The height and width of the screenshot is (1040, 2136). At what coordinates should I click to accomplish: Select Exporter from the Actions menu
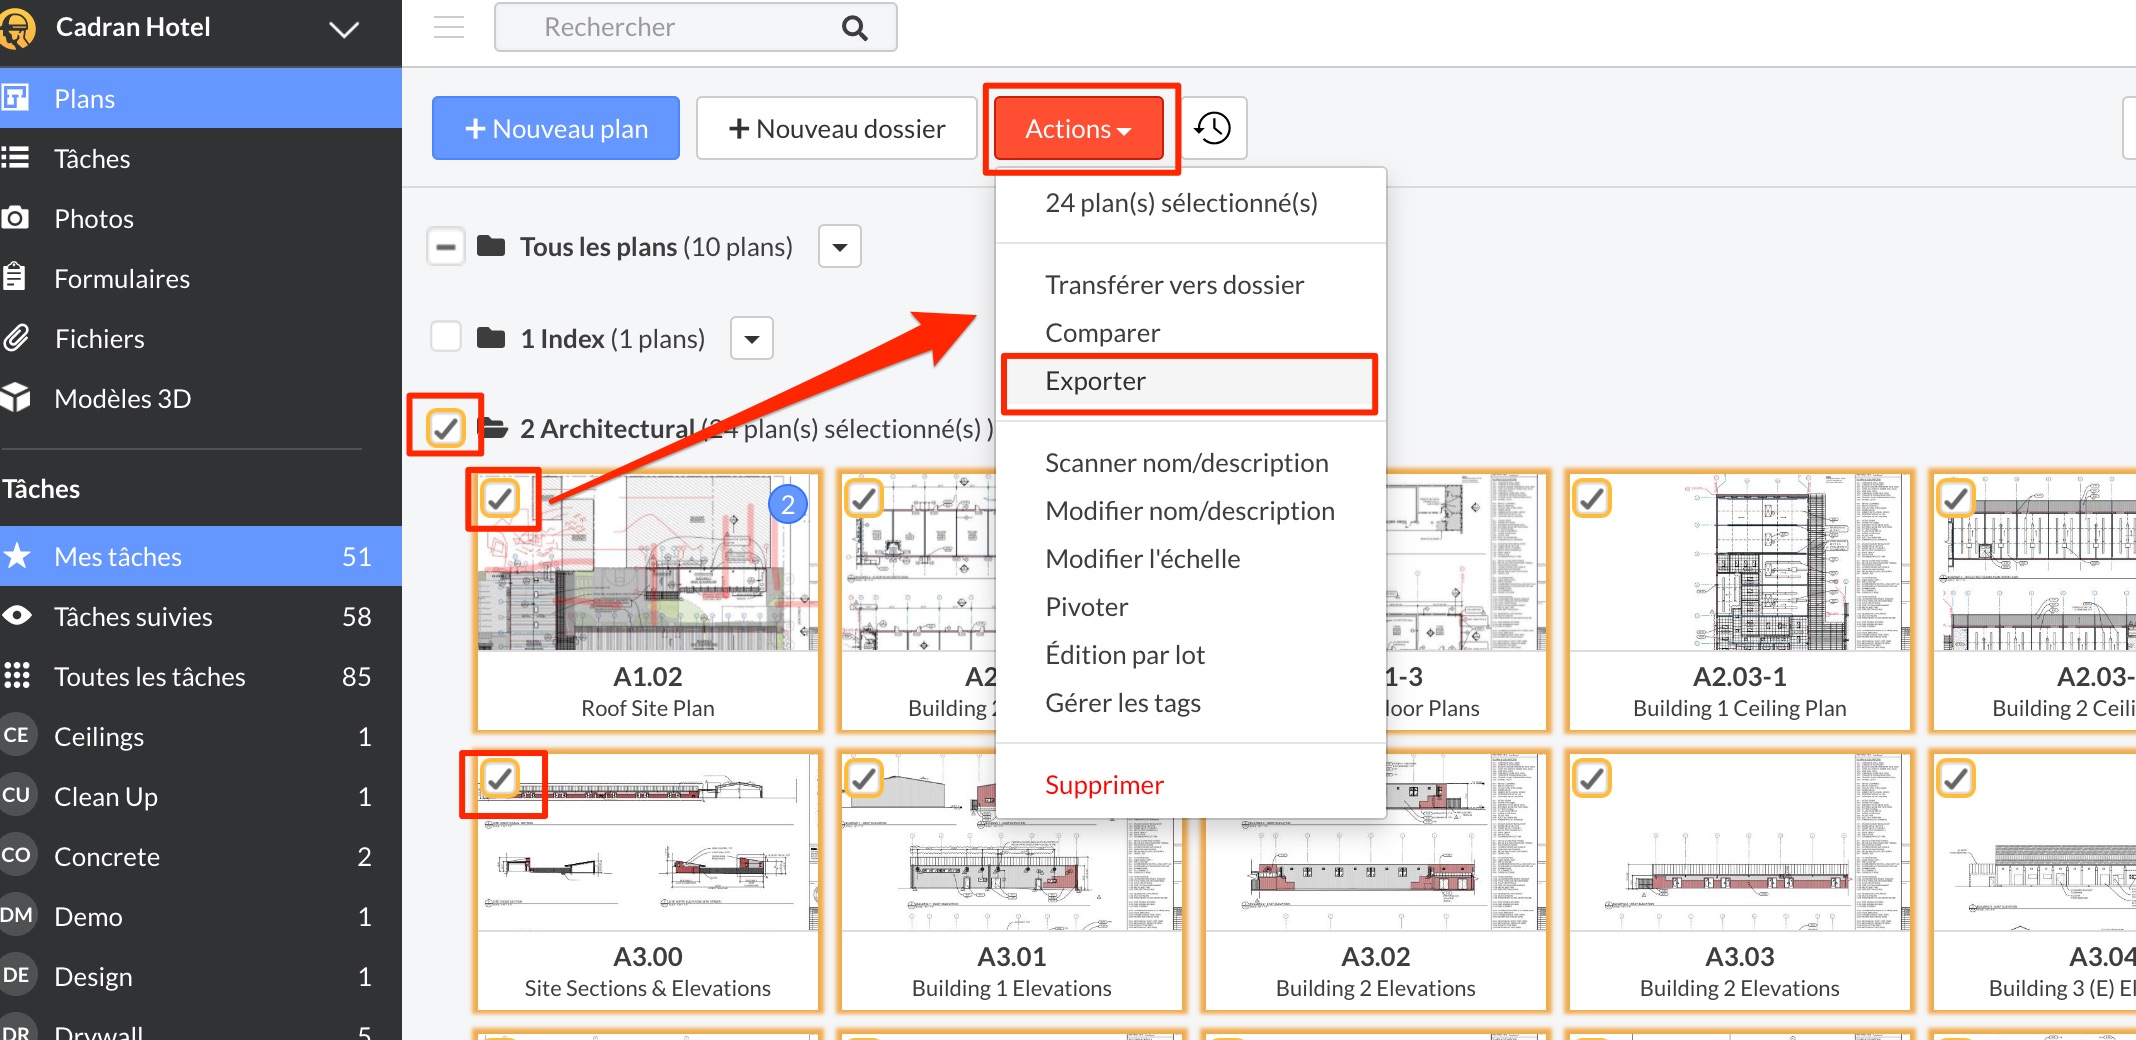(x=1095, y=381)
